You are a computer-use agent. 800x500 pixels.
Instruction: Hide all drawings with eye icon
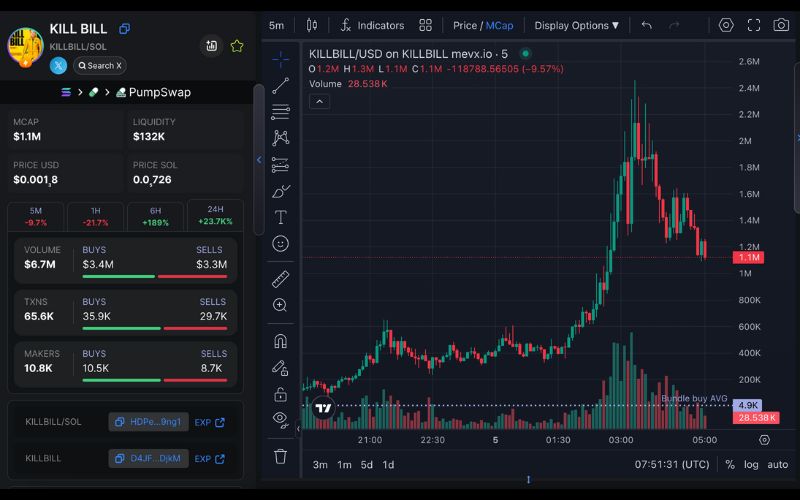point(281,420)
